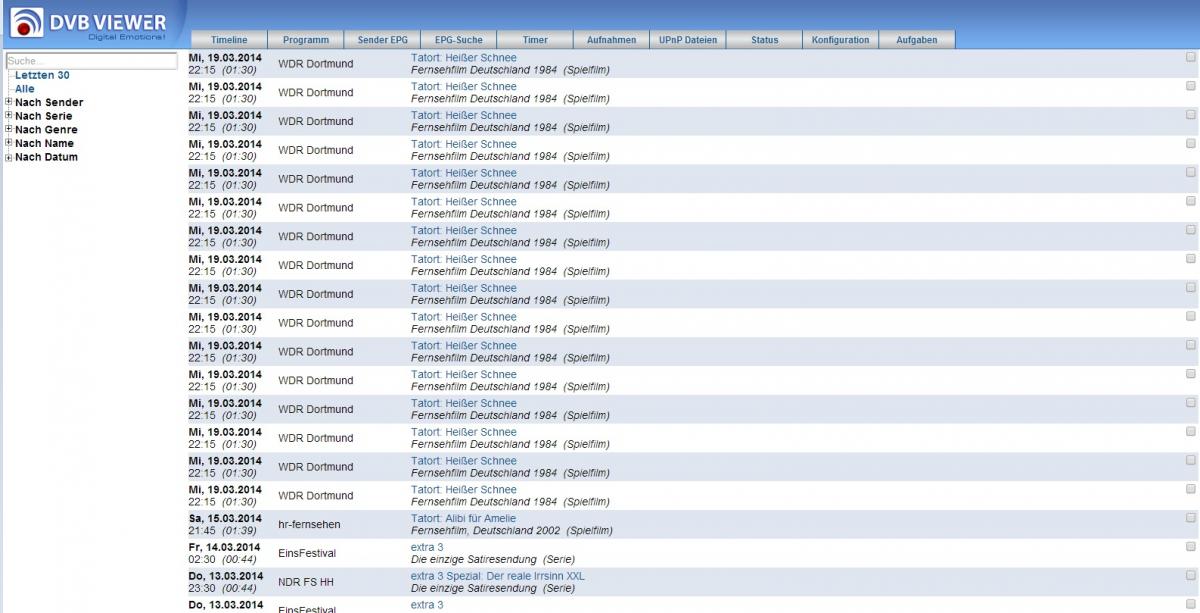Select Alle in the sidebar tree

click(25, 89)
